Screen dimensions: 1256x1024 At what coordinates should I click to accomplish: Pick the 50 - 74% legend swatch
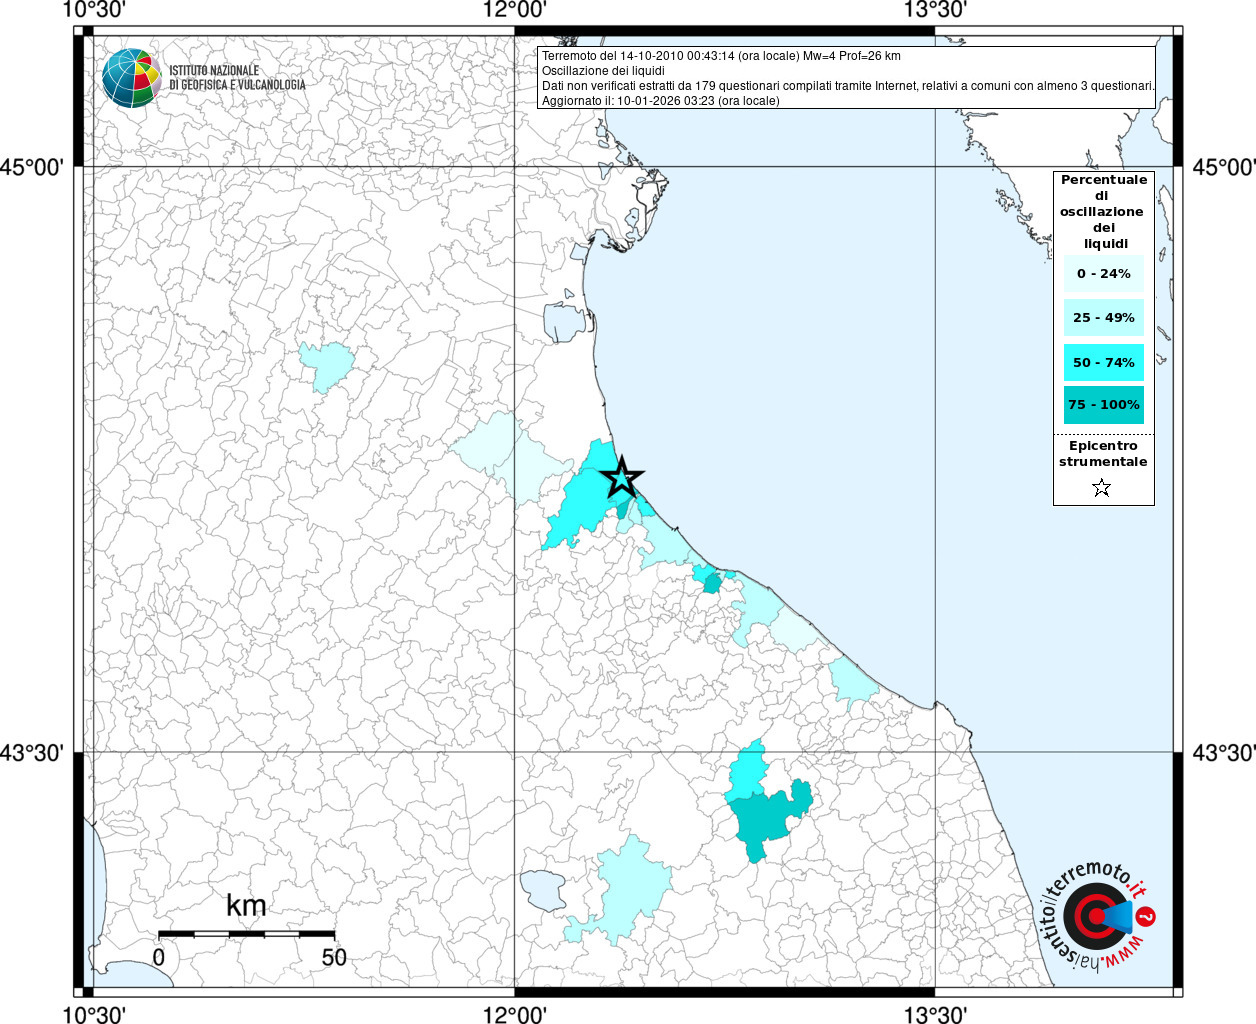(1103, 362)
